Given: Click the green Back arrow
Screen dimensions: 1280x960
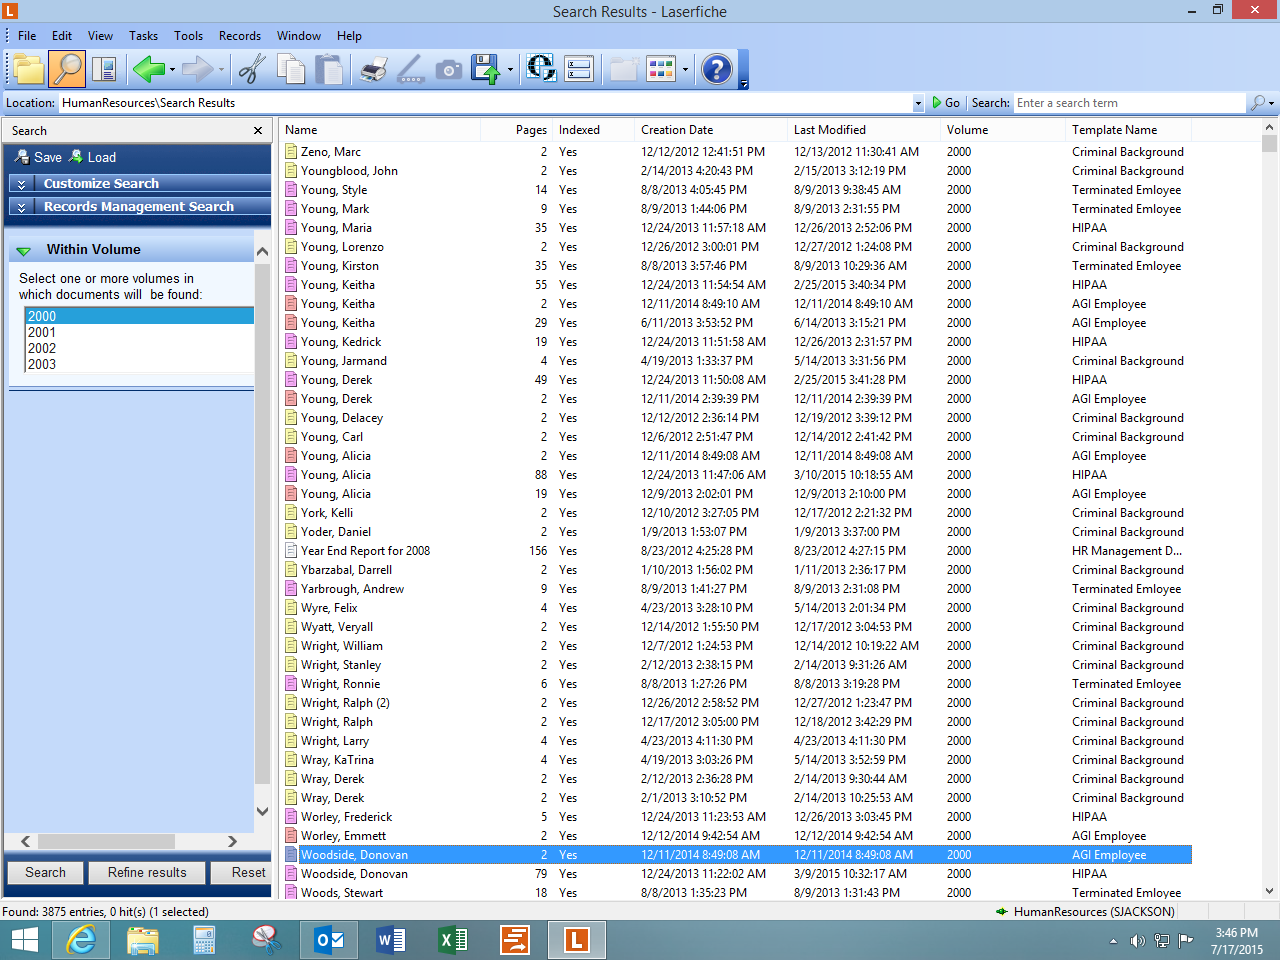Looking at the screenshot, I should pos(148,69).
